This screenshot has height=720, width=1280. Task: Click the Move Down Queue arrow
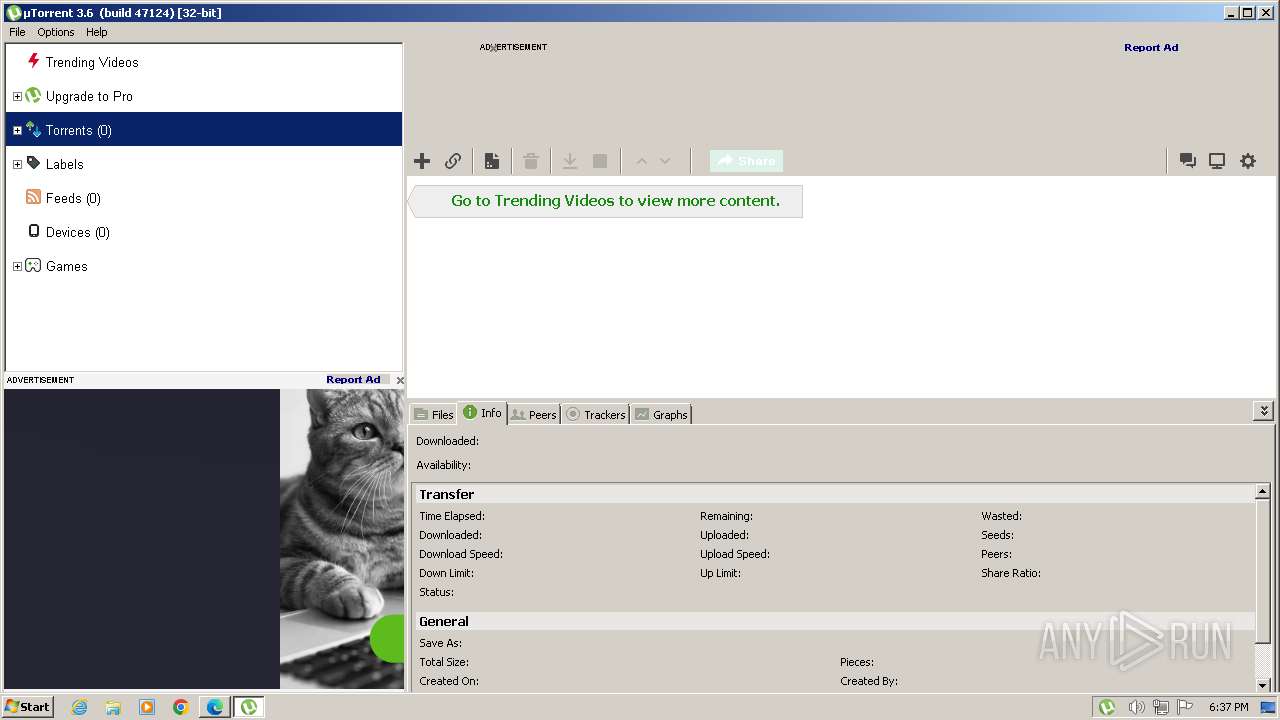click(x=665, y=161)
